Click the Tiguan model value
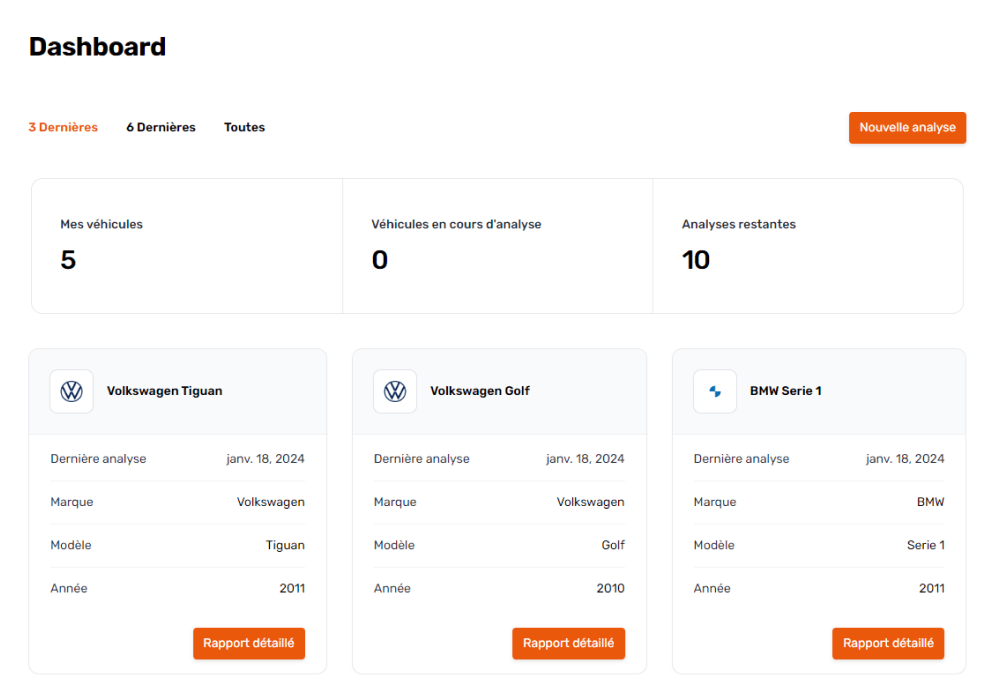Image resolution: width=1000 pixels, height=700 pixels. [x=285, y=545]
